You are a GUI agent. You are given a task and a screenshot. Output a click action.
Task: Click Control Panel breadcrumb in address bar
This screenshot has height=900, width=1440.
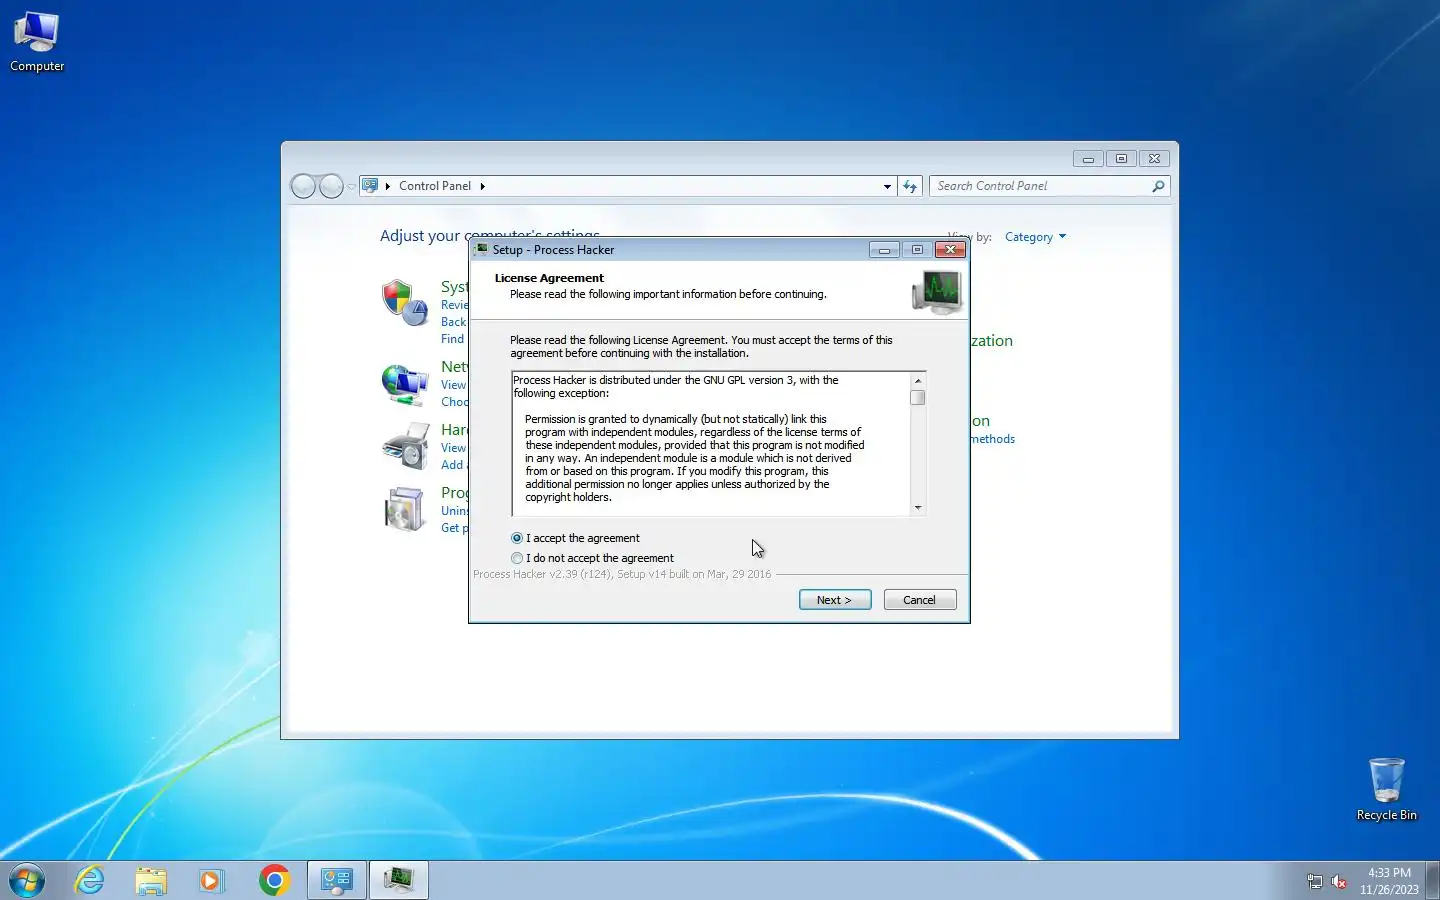[435, 186]
